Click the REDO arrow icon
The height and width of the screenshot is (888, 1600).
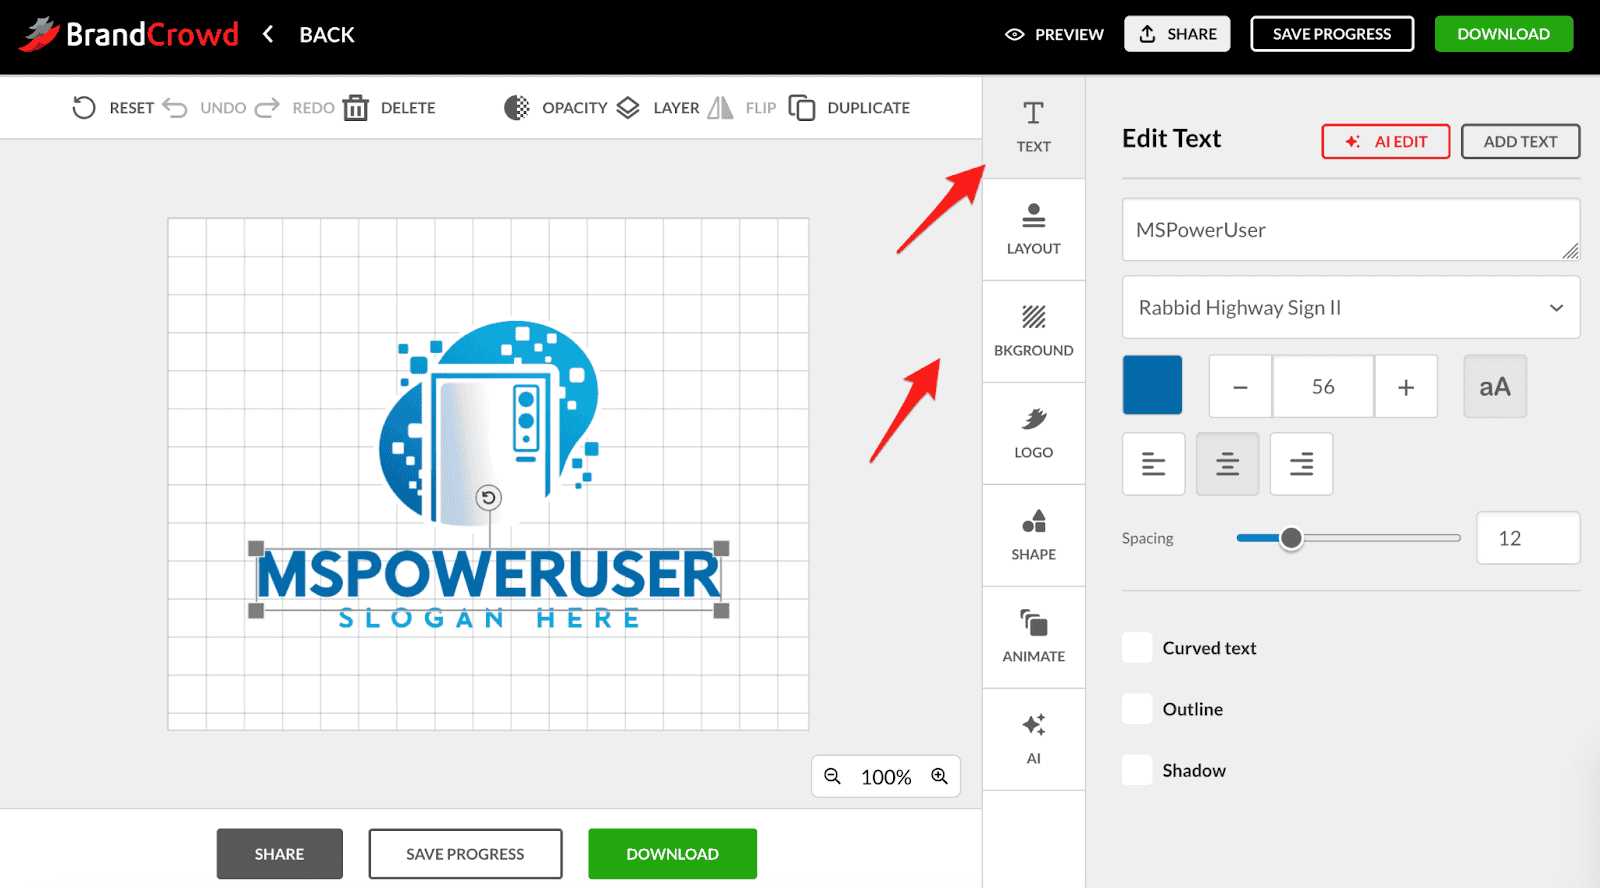click(x=267, y=108)
